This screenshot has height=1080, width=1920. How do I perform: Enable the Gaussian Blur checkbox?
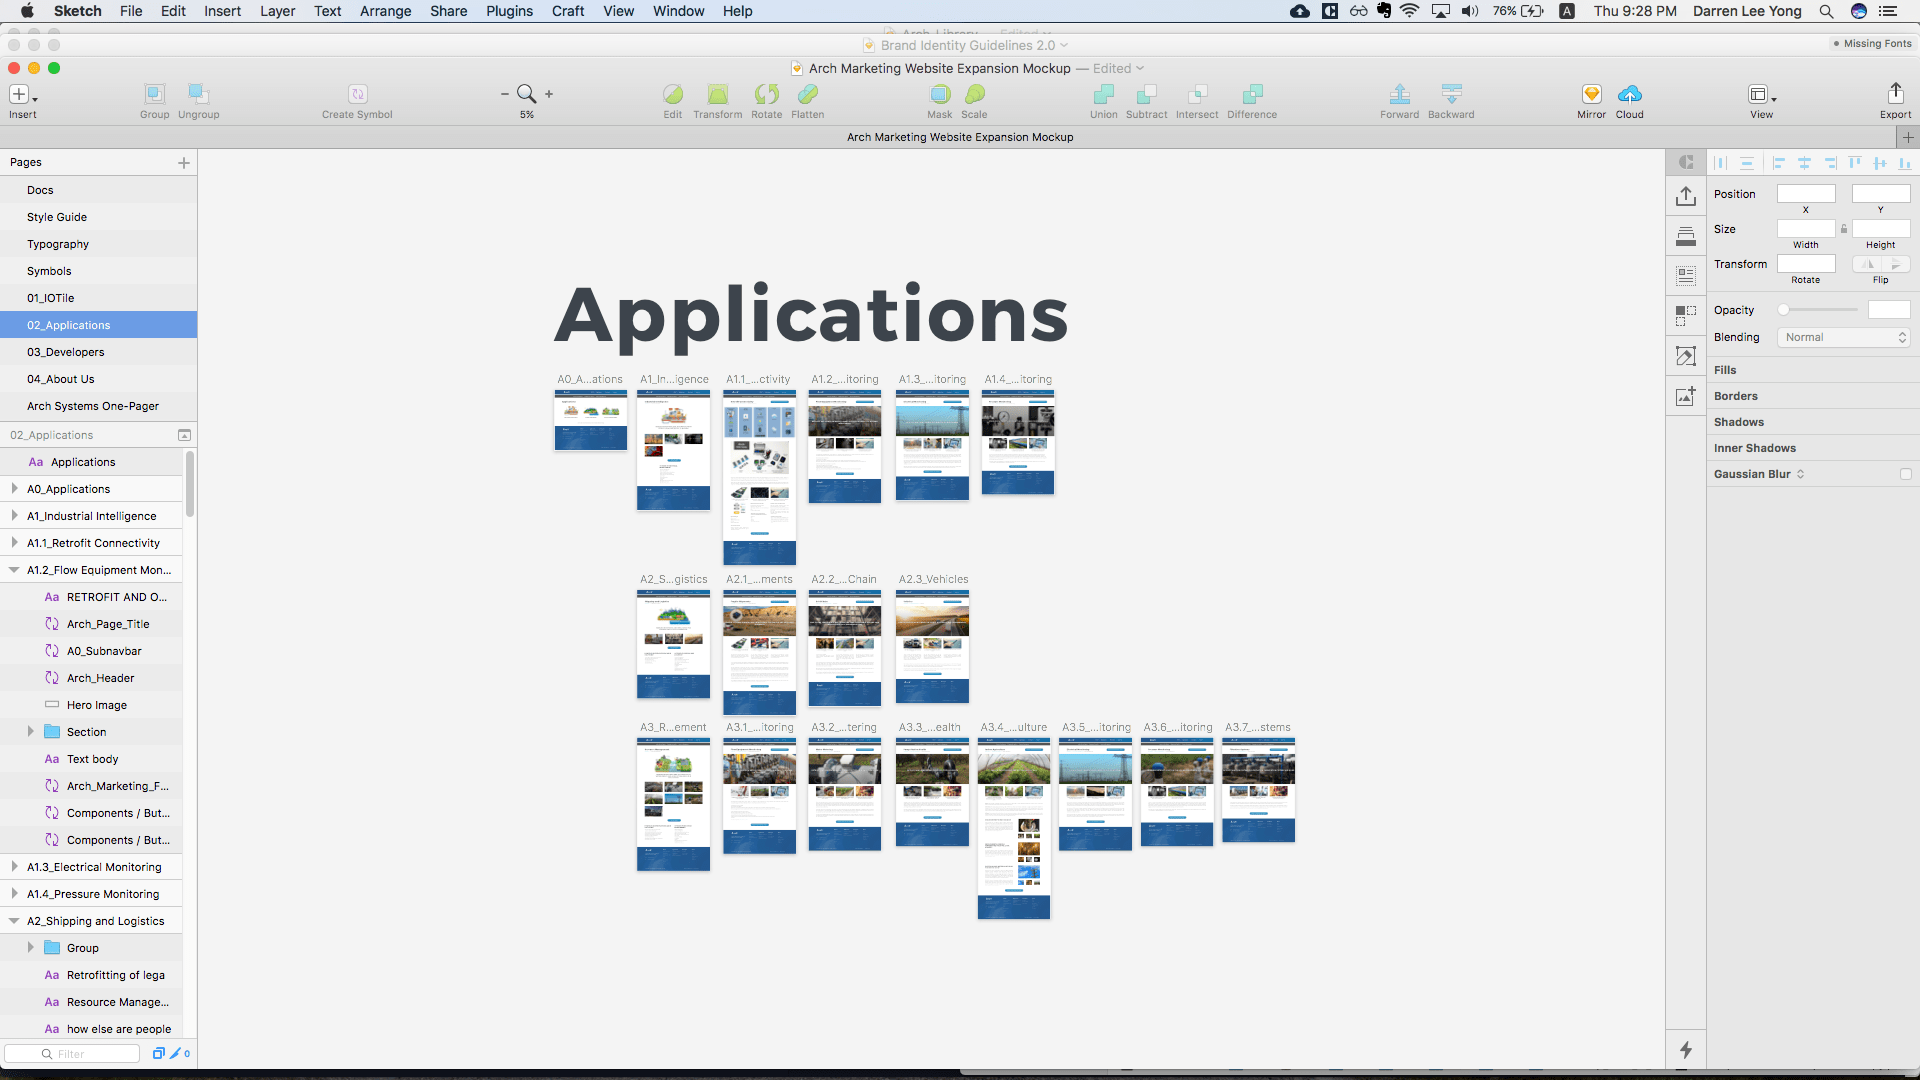pos(1905,475)
